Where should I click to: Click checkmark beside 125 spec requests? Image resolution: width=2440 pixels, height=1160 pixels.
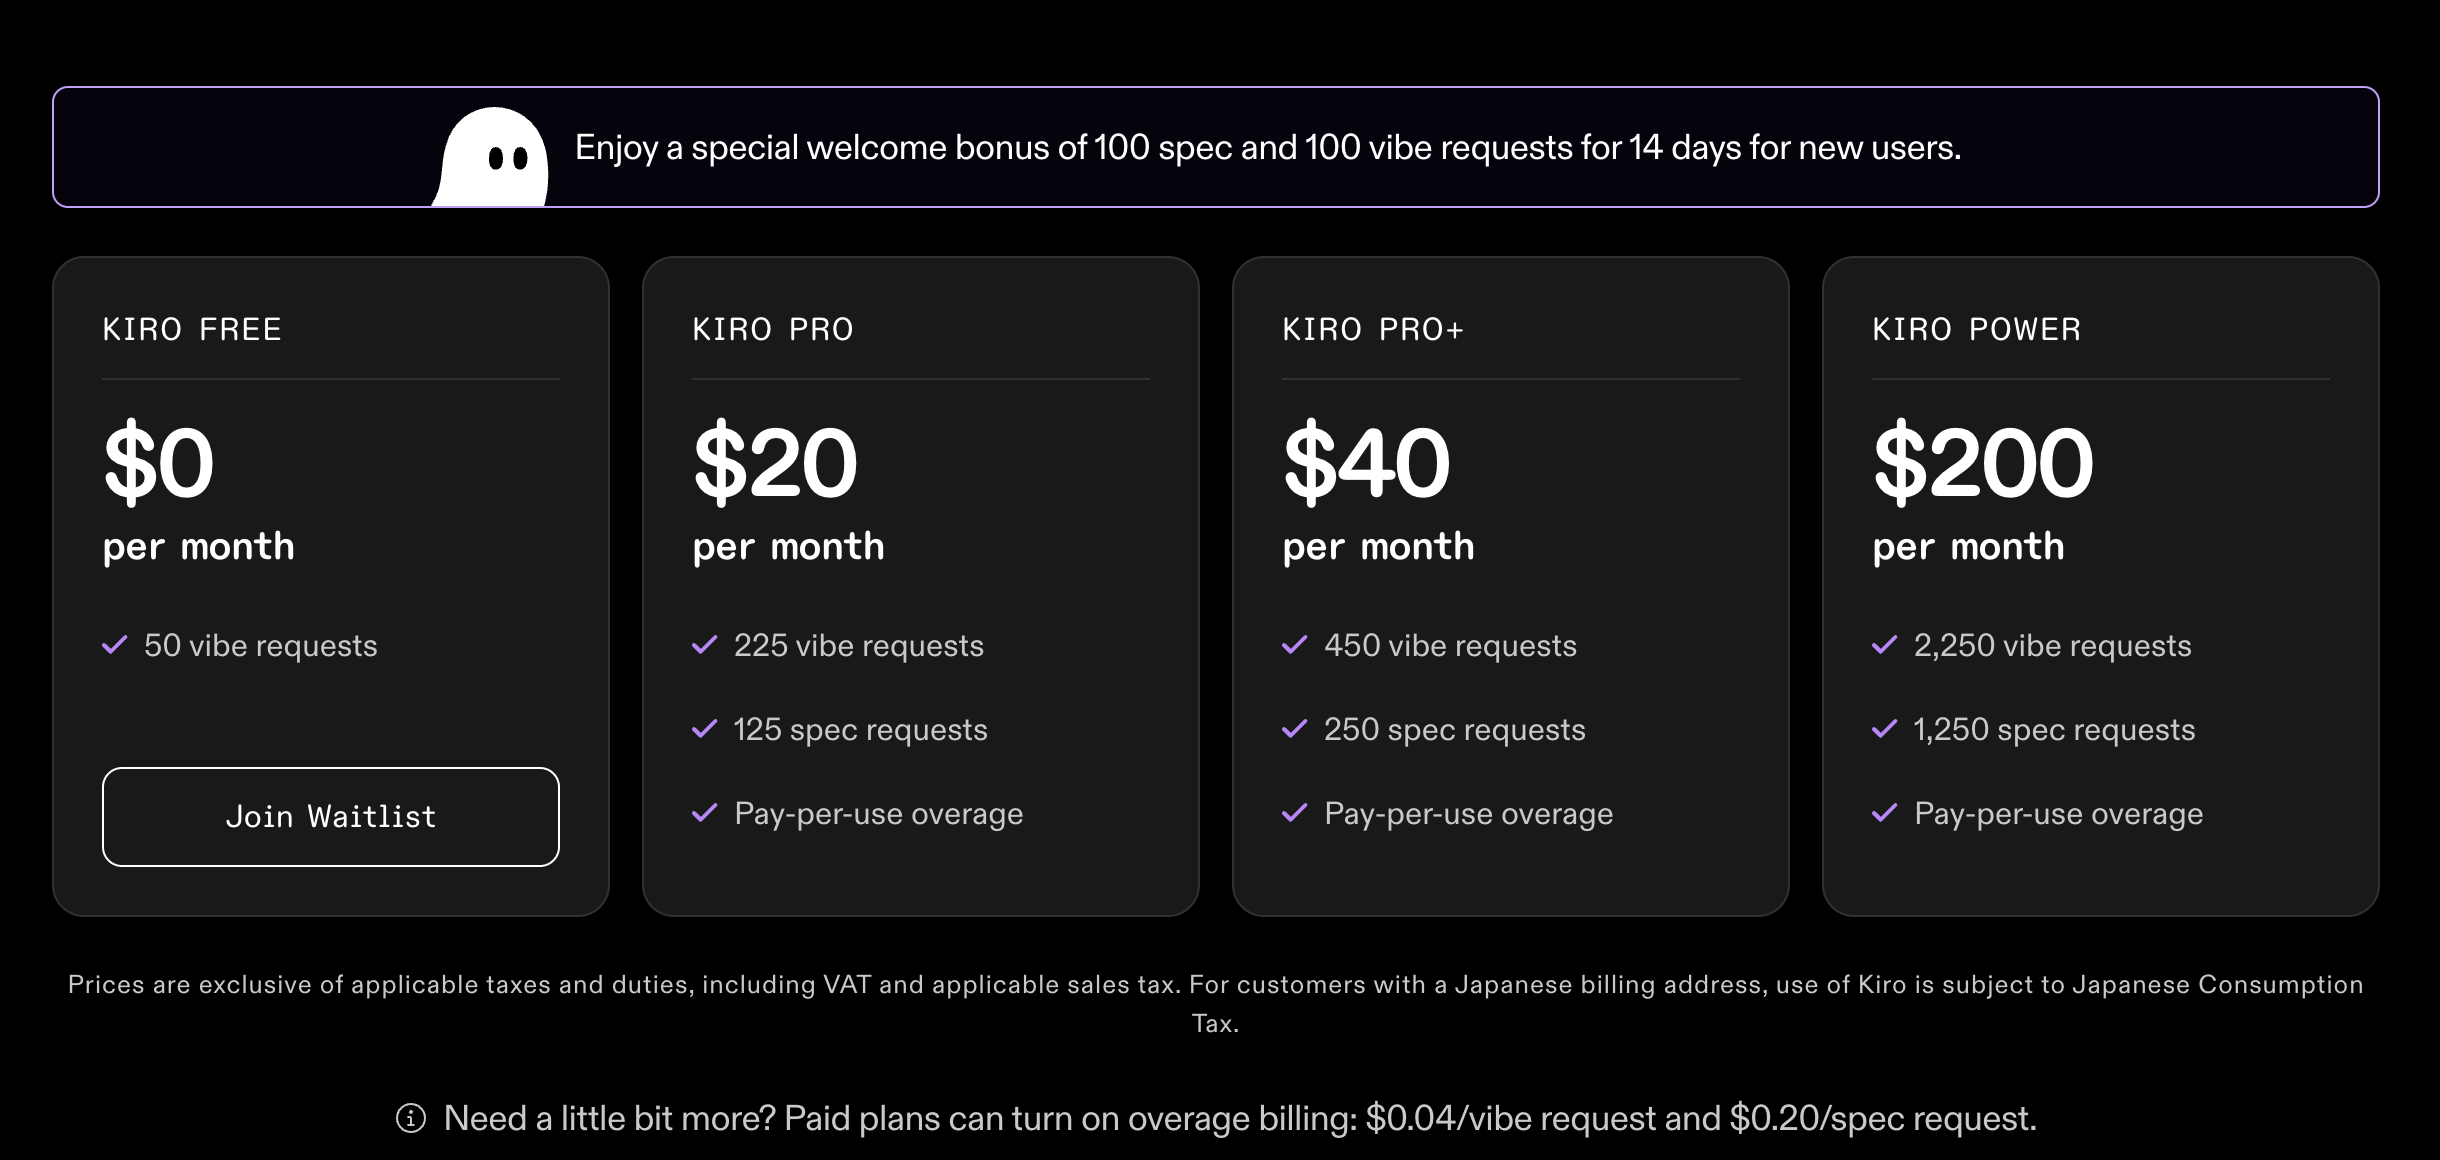click(x=705, y=729)
